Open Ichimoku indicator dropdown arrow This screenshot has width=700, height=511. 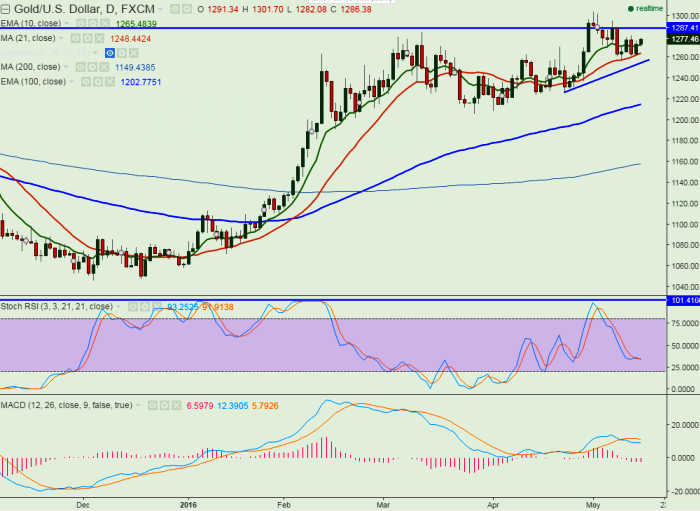tap(96, 53)
